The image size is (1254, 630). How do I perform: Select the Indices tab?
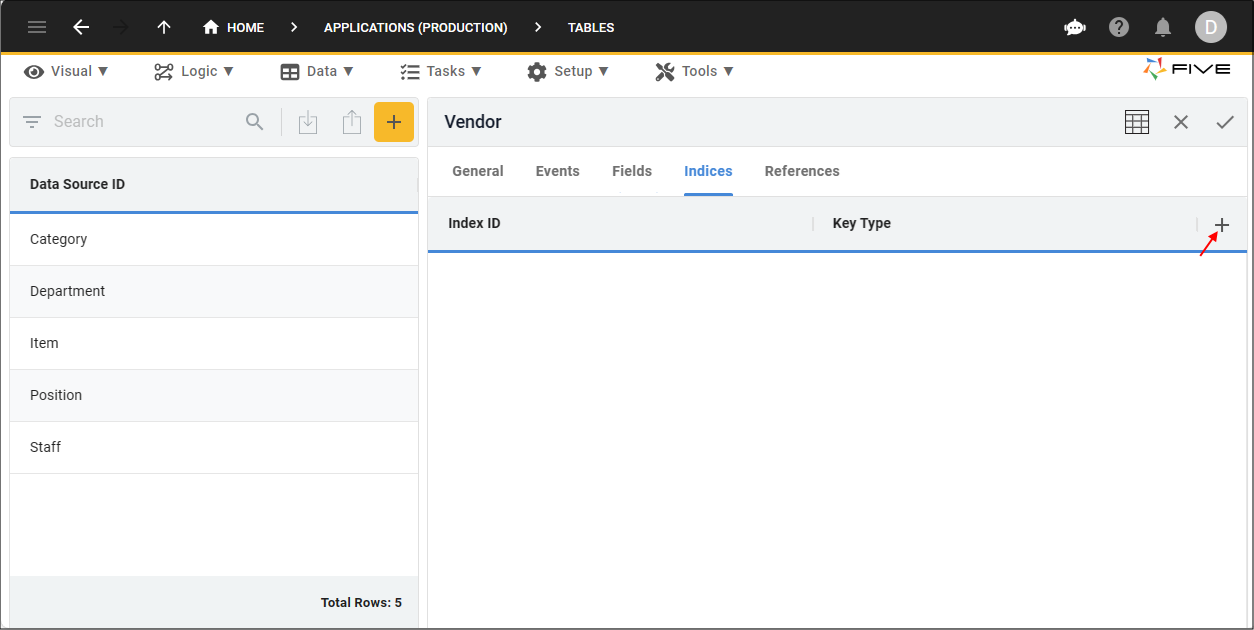tap(708, 171)
